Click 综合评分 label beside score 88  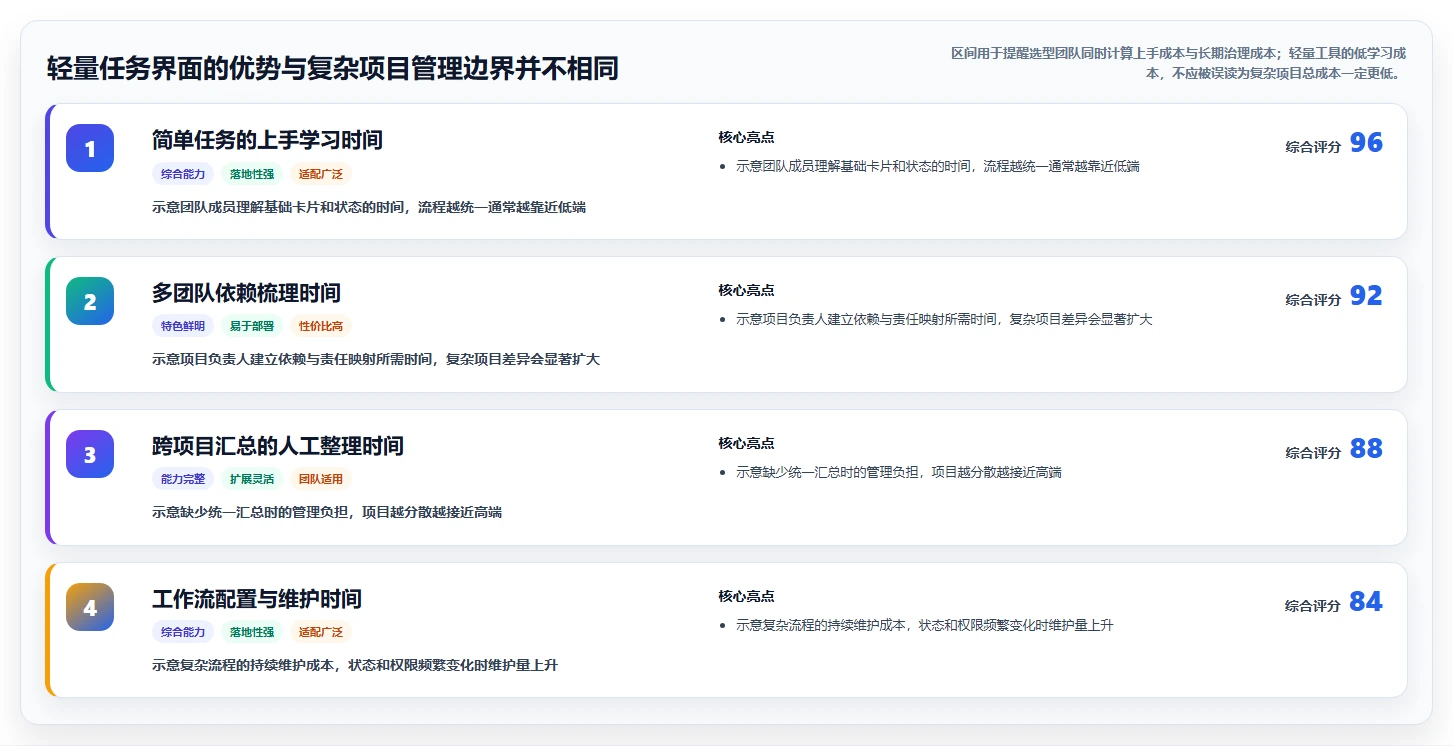[1313, 452]
